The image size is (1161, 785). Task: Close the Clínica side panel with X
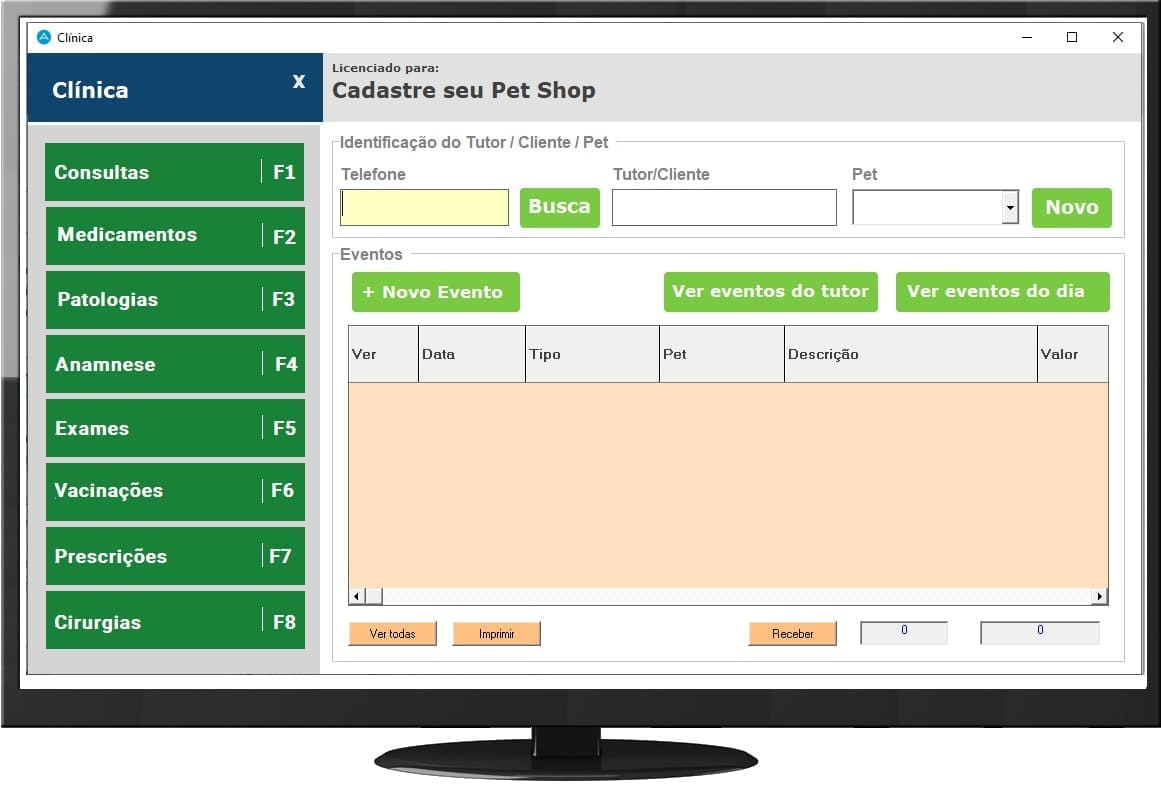tap(298, 82)
